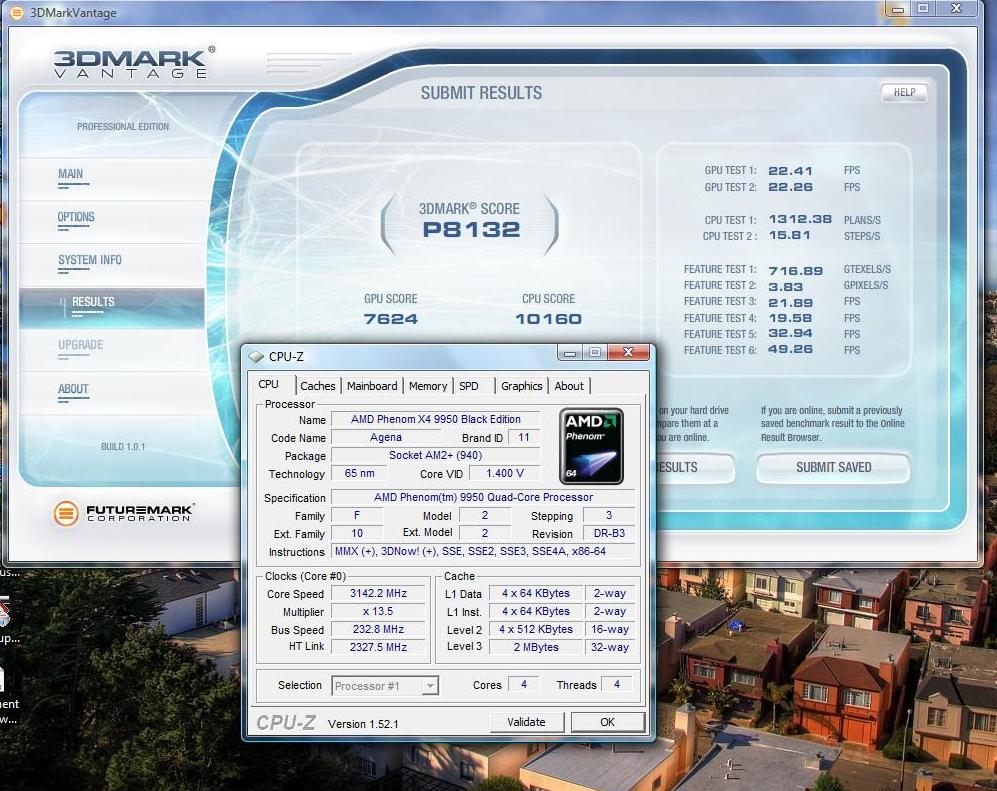This screenshot has height=791, width=997.
Task: Click the CPU-Z window title icon
Action: pos(256,357)
